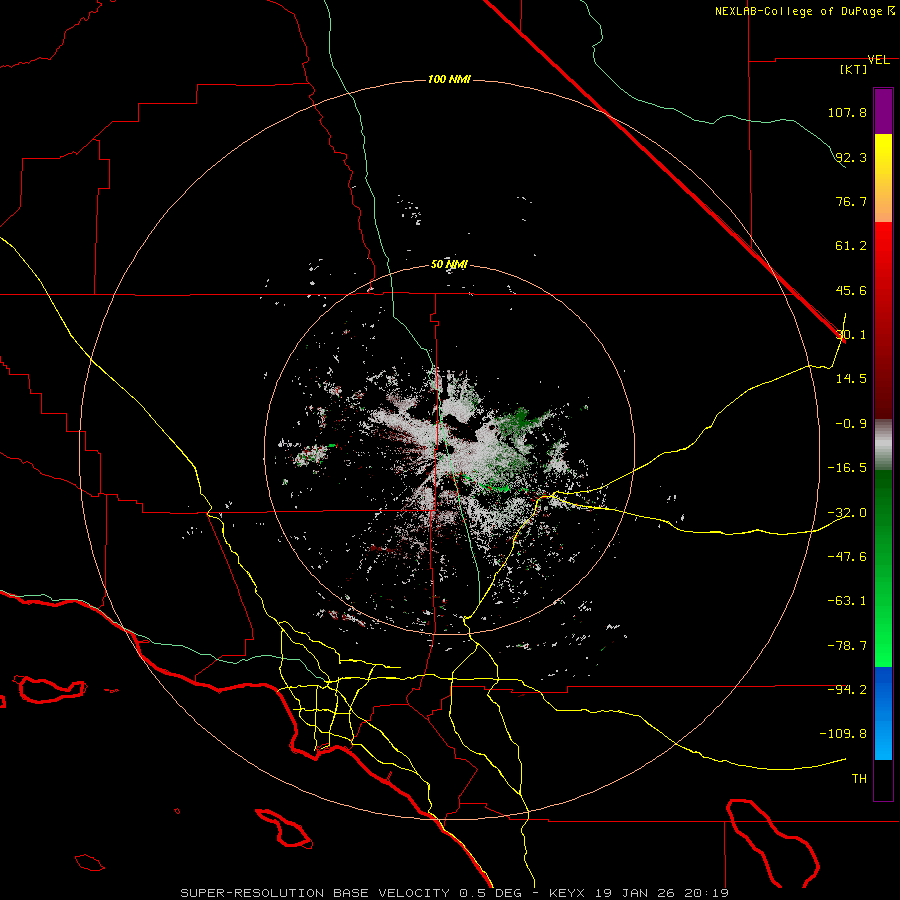The image size is (900, 900).
Task: Select the 92.3 scale value
Action: point(851,157)
